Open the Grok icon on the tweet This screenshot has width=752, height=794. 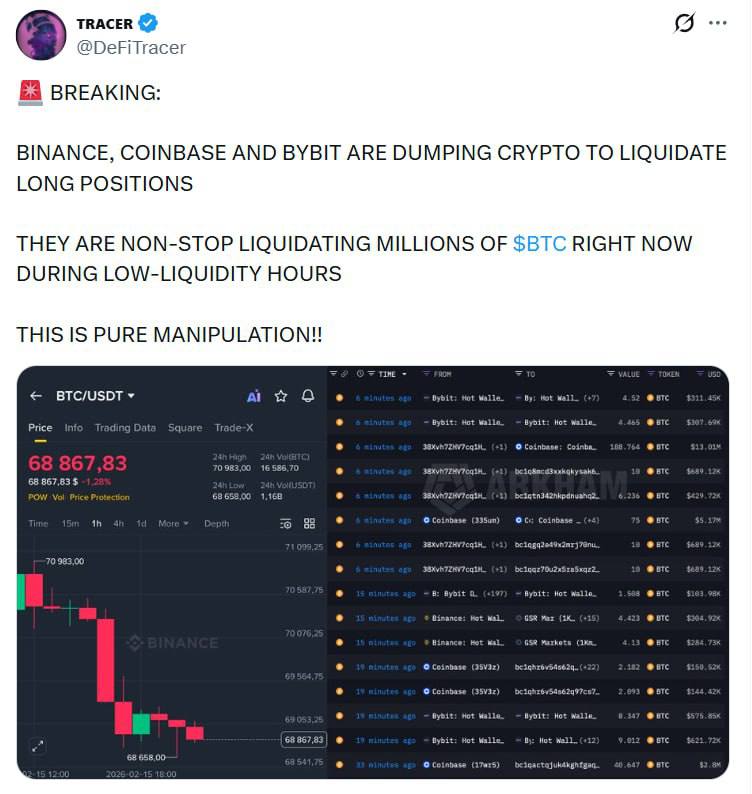(684, 22)
